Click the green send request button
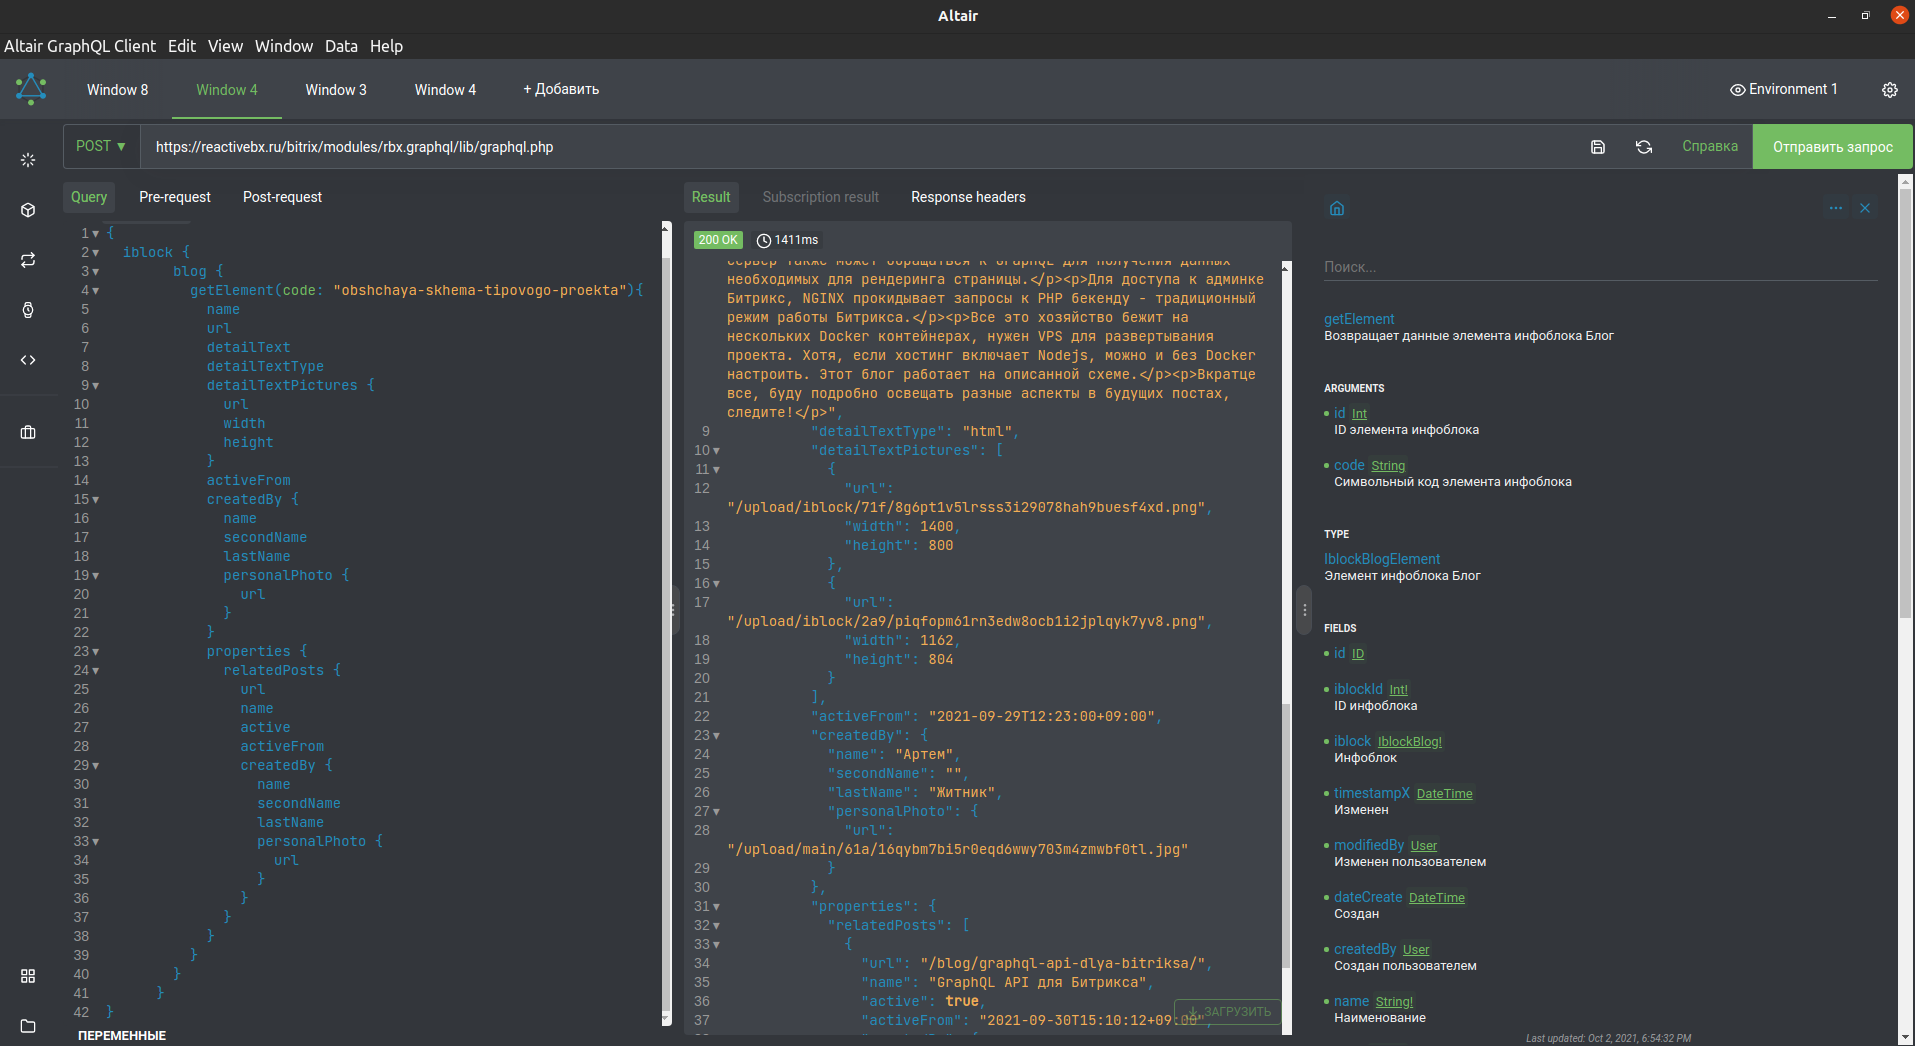 click(x=1832, y=147)
